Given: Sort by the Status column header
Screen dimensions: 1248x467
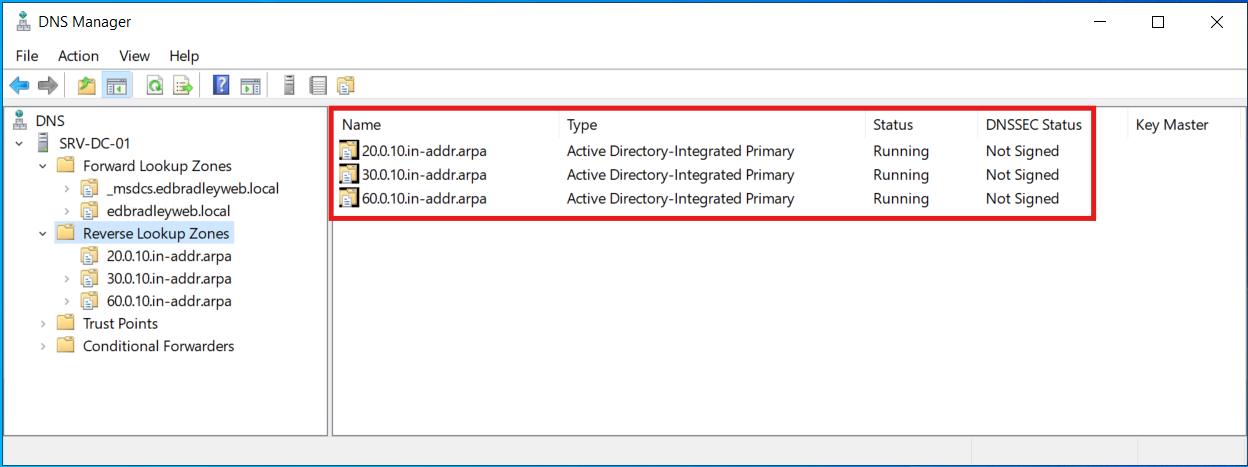Looking at the screenshot, I should [x=921, y=125].
